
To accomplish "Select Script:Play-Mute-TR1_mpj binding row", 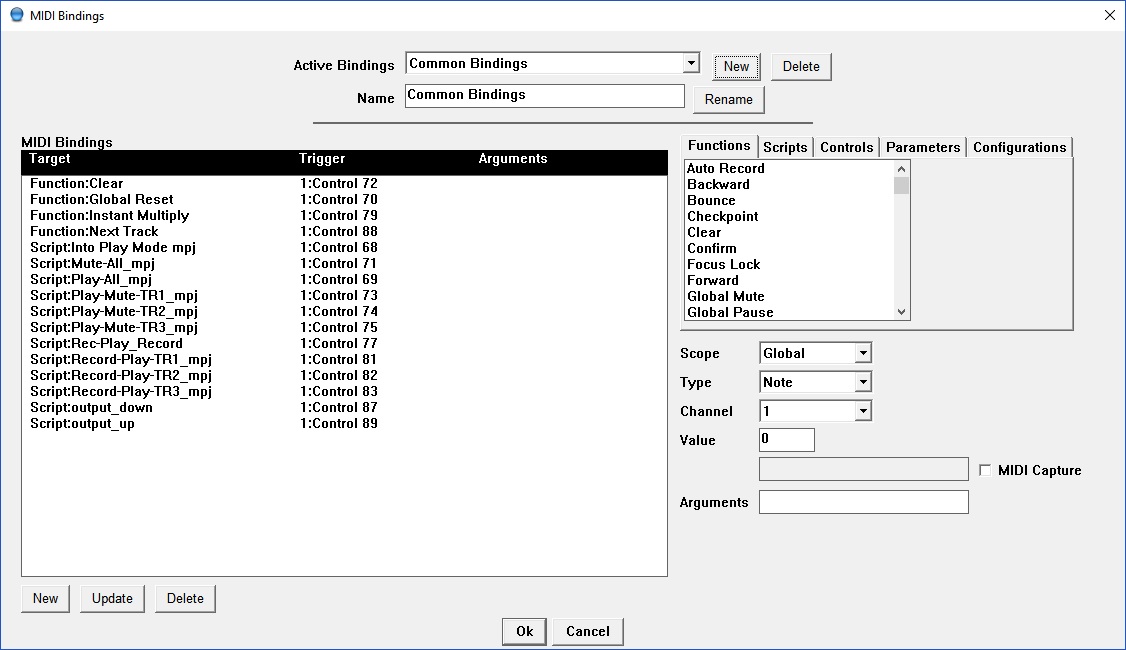I will click(x=344, y=295).
